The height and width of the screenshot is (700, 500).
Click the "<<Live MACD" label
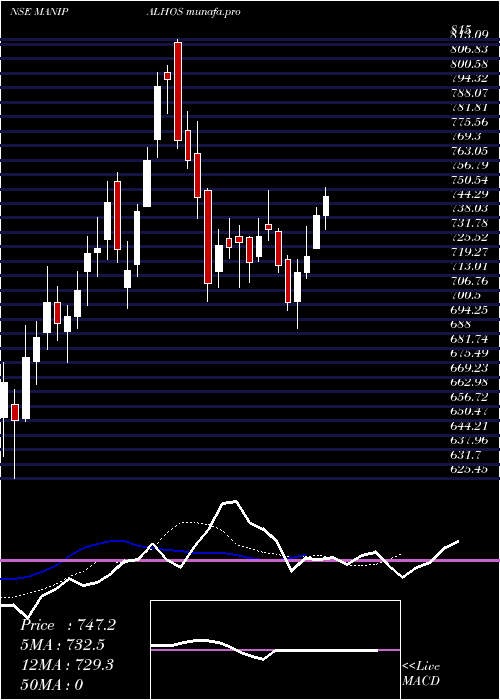(421, 674)
